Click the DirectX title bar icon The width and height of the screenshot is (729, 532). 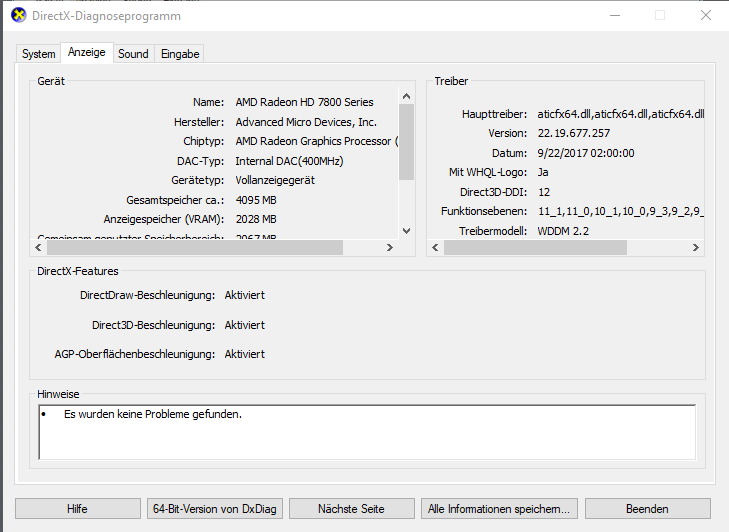coord(19,15)
